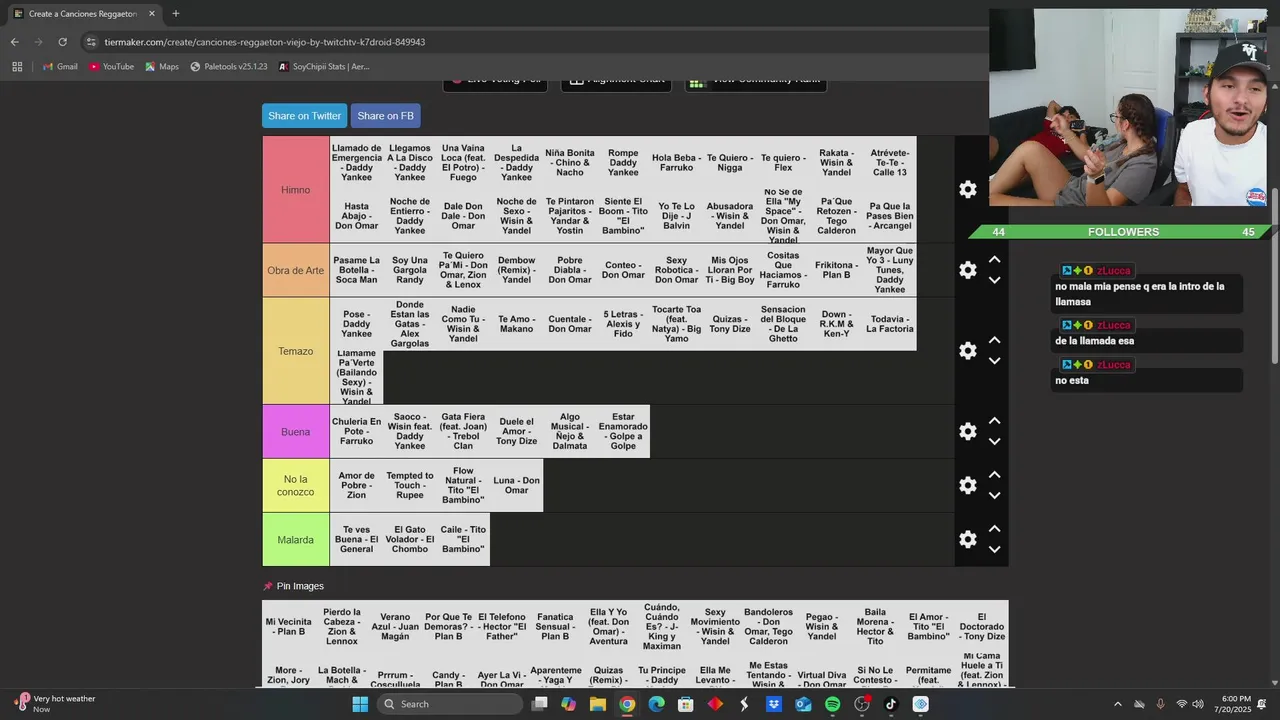1280x720 pixels.
Task: Select Caile - Tito El Bambino tile
Action: 463,540
